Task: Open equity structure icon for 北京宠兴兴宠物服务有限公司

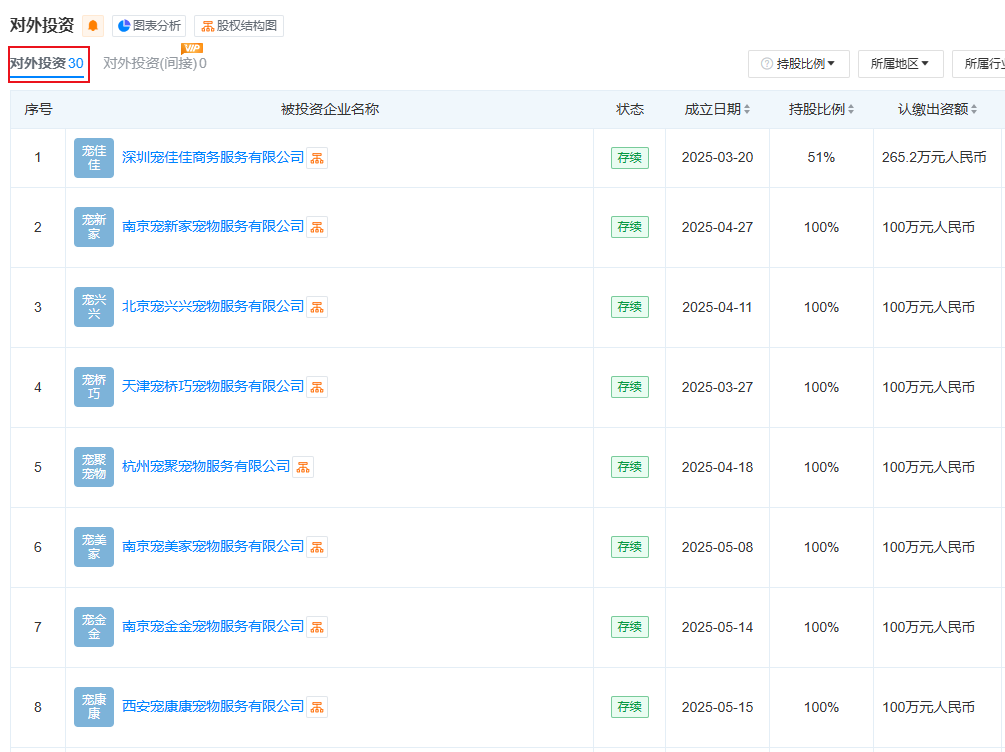Action: tap(317, 307)
